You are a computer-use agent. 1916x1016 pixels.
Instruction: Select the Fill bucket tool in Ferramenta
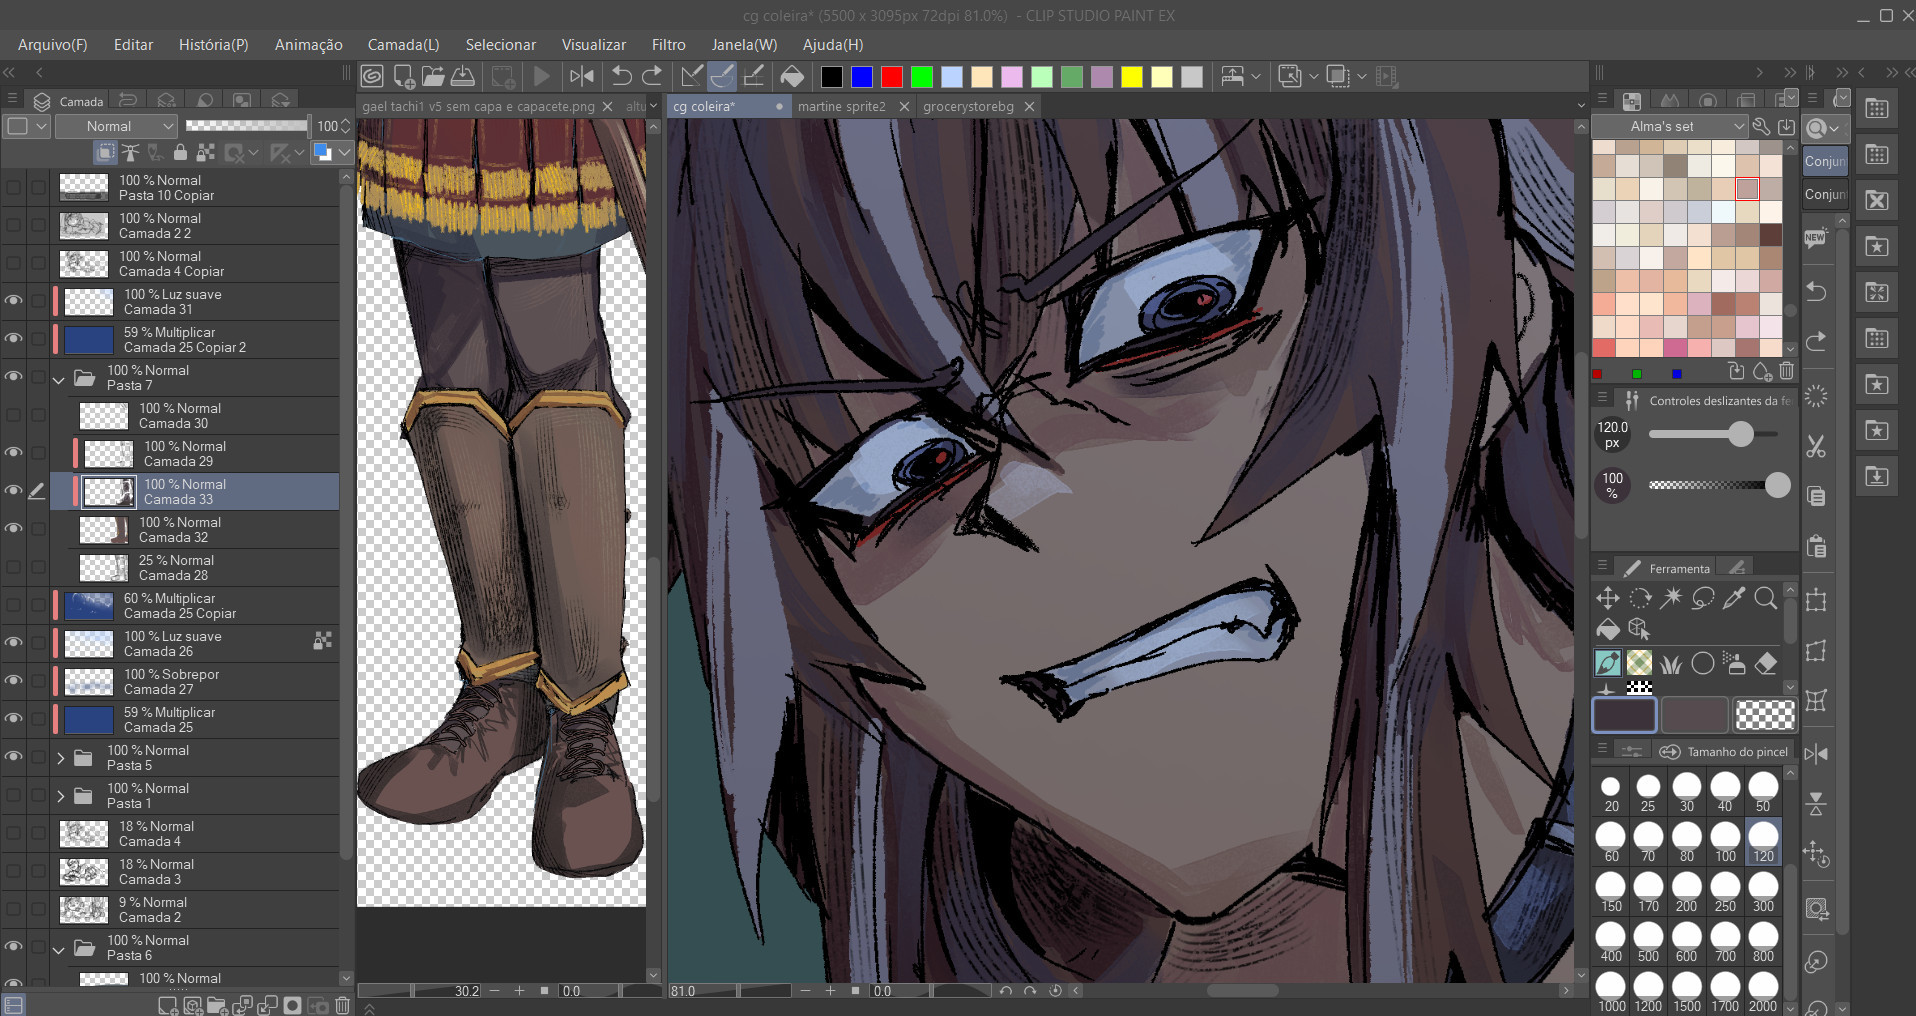click(x=1607, y=629)
